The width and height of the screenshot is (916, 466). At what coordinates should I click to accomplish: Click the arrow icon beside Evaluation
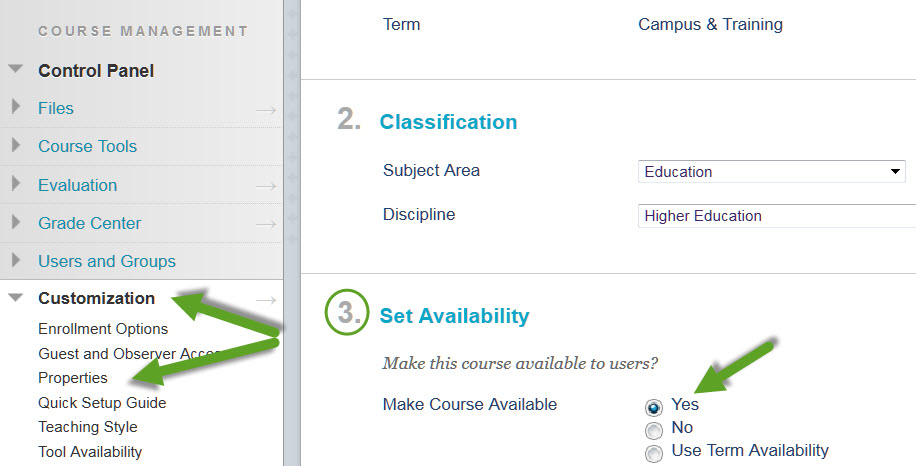point(266,186)
